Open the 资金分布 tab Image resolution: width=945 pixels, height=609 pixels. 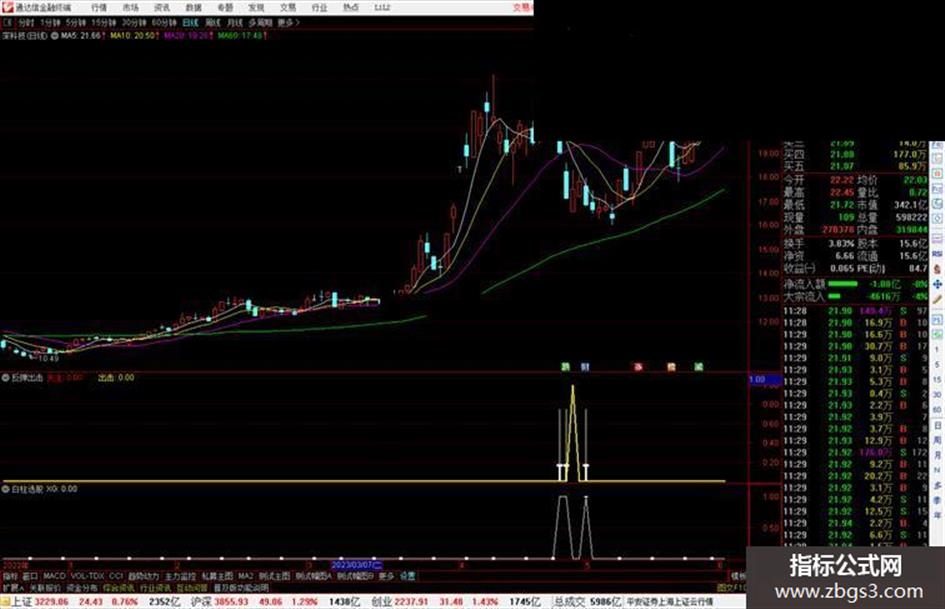(82, 588)
